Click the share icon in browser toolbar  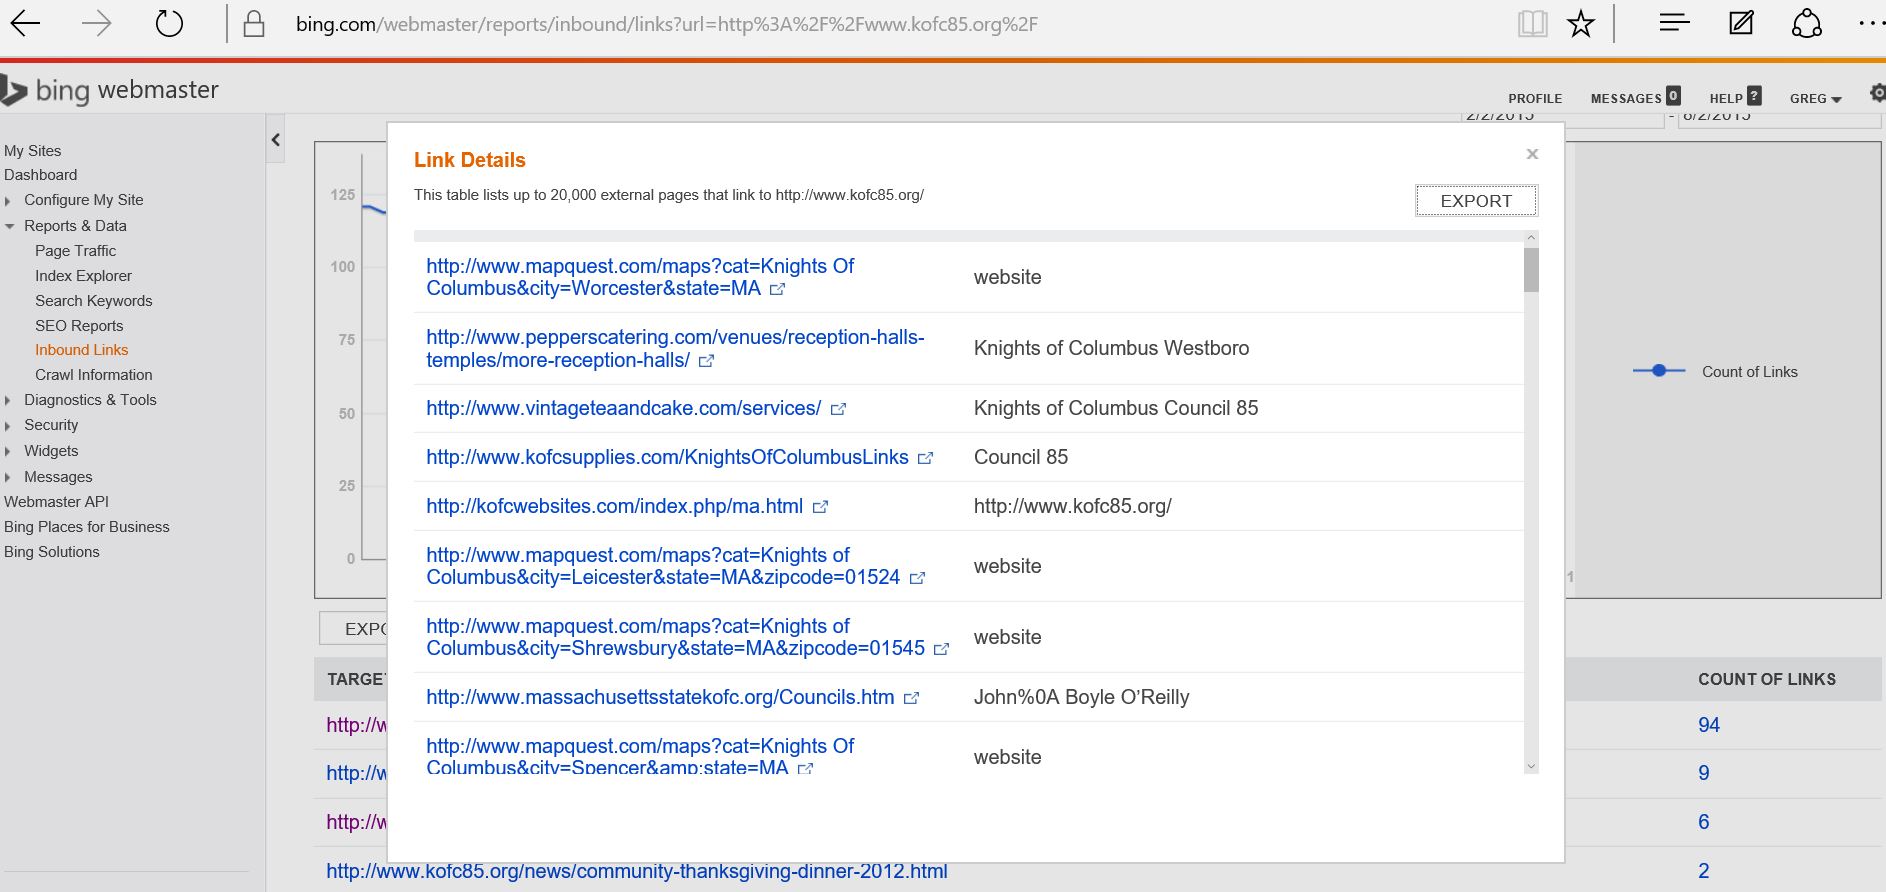pyautogui.click(x=1806, y=23)
